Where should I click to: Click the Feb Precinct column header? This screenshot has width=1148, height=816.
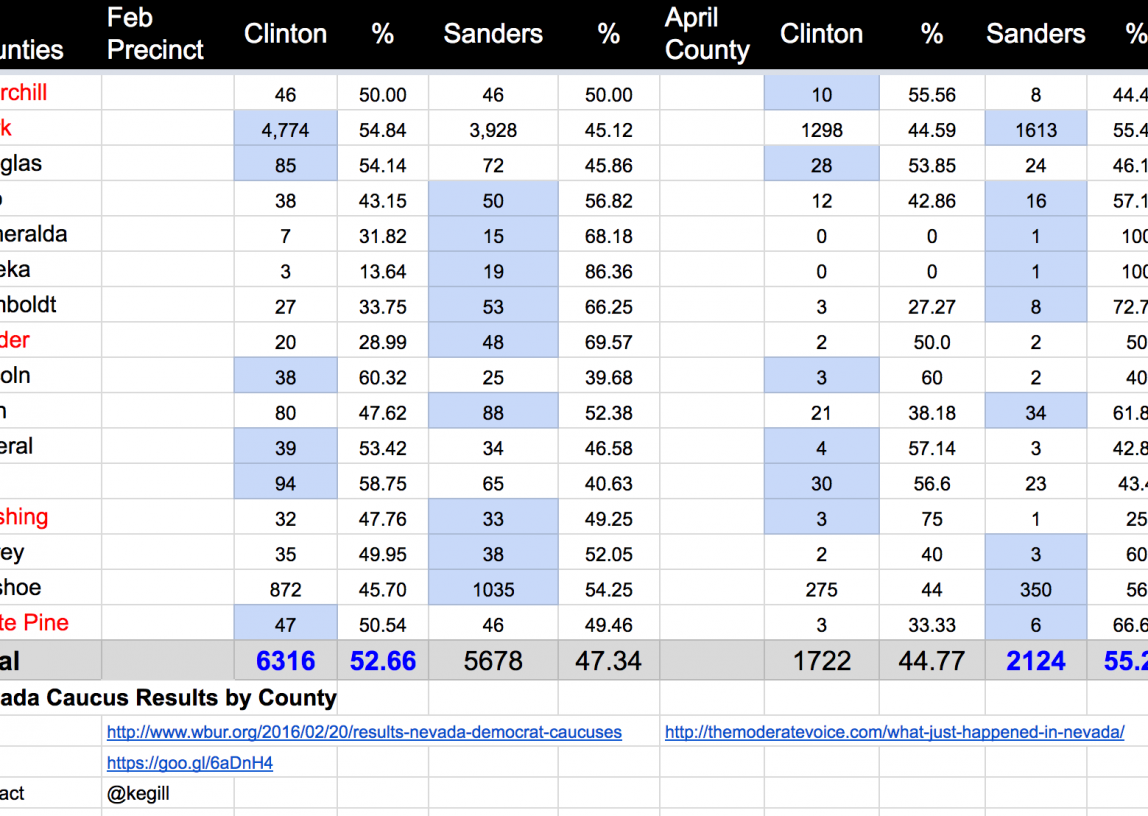coord(155,34)
